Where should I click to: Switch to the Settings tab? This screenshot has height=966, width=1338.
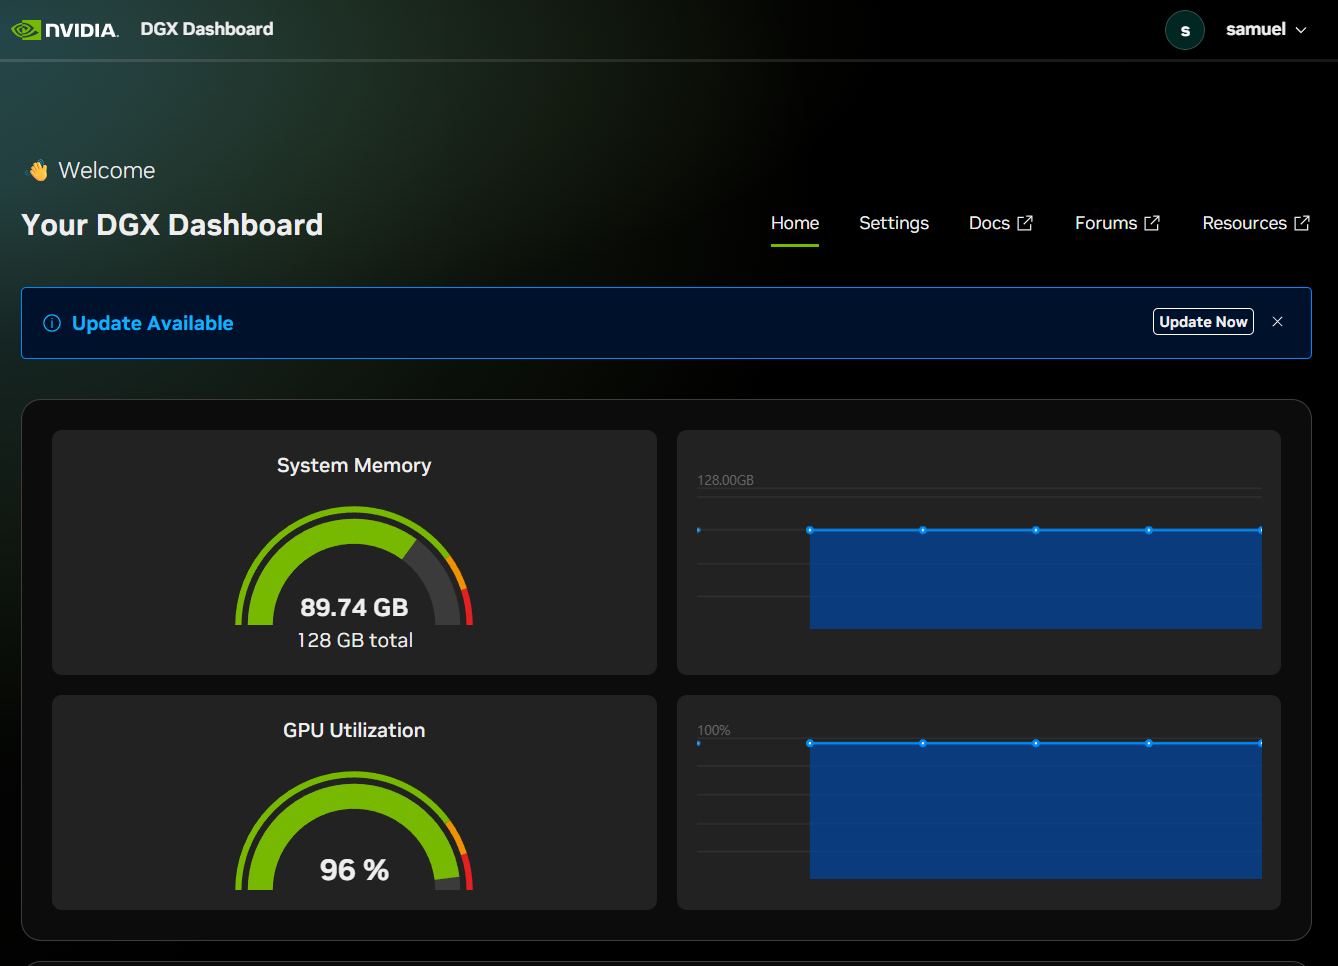tap(894, 223)
